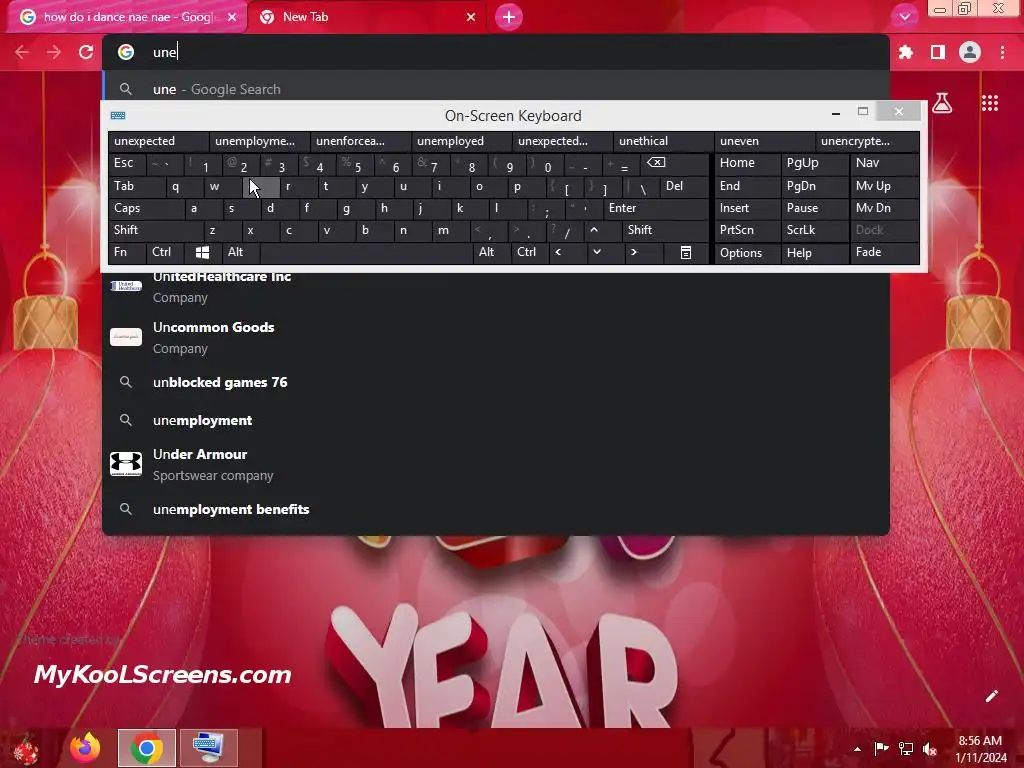Viewport: 1024px width, 768px height.
Task: Select 'unemployment' search suggestion
Action: coord(496,421)
